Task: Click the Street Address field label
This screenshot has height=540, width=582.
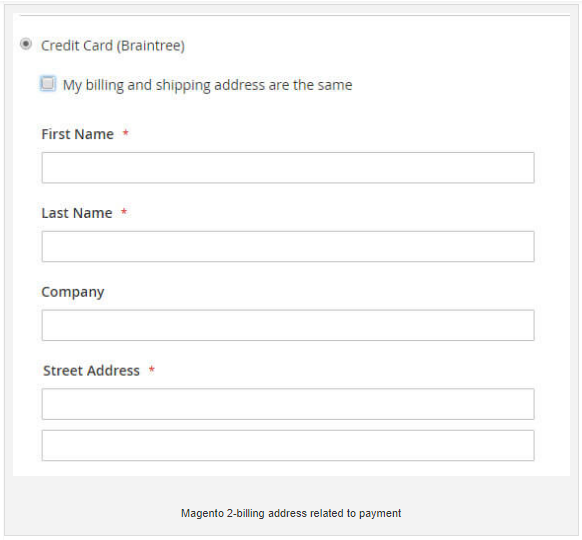Action: tap(91, 371)
